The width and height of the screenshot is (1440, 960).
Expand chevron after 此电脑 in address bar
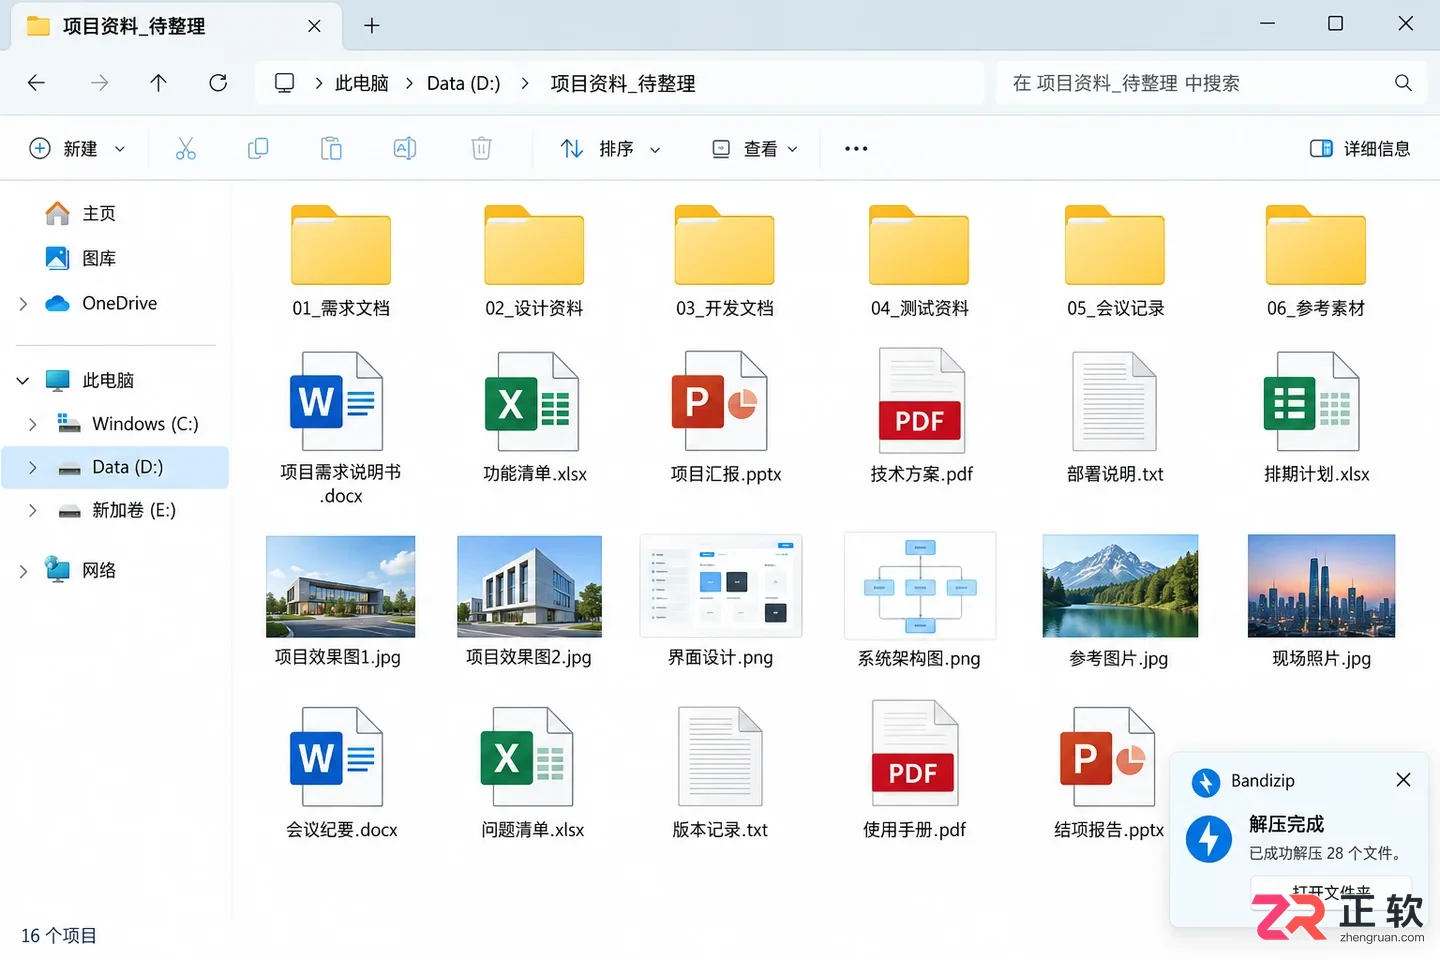pyautogui.click(x=409, y=83)
